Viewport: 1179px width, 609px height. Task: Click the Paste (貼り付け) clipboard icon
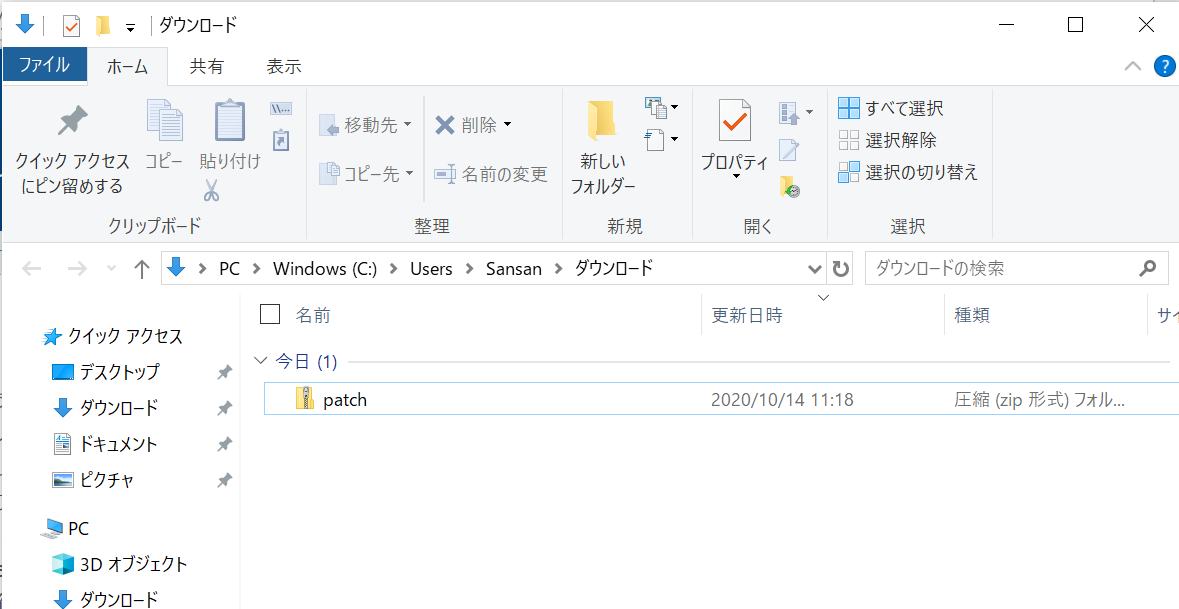230,120
